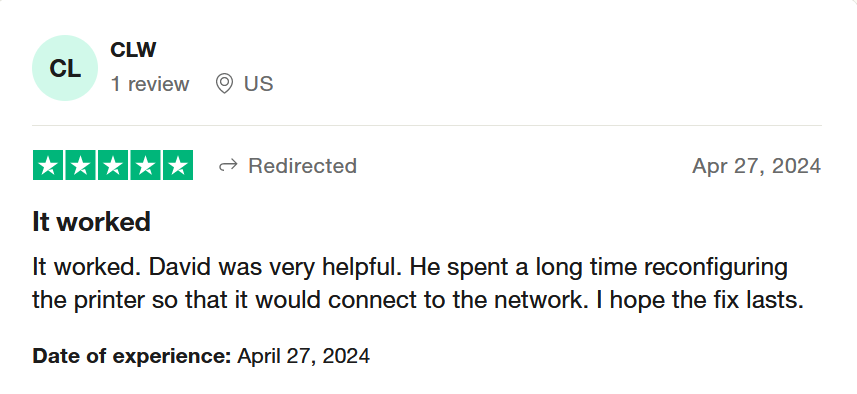857x394 pixels.
Task: Click the CL avatar circle
Action: (65, 68)
